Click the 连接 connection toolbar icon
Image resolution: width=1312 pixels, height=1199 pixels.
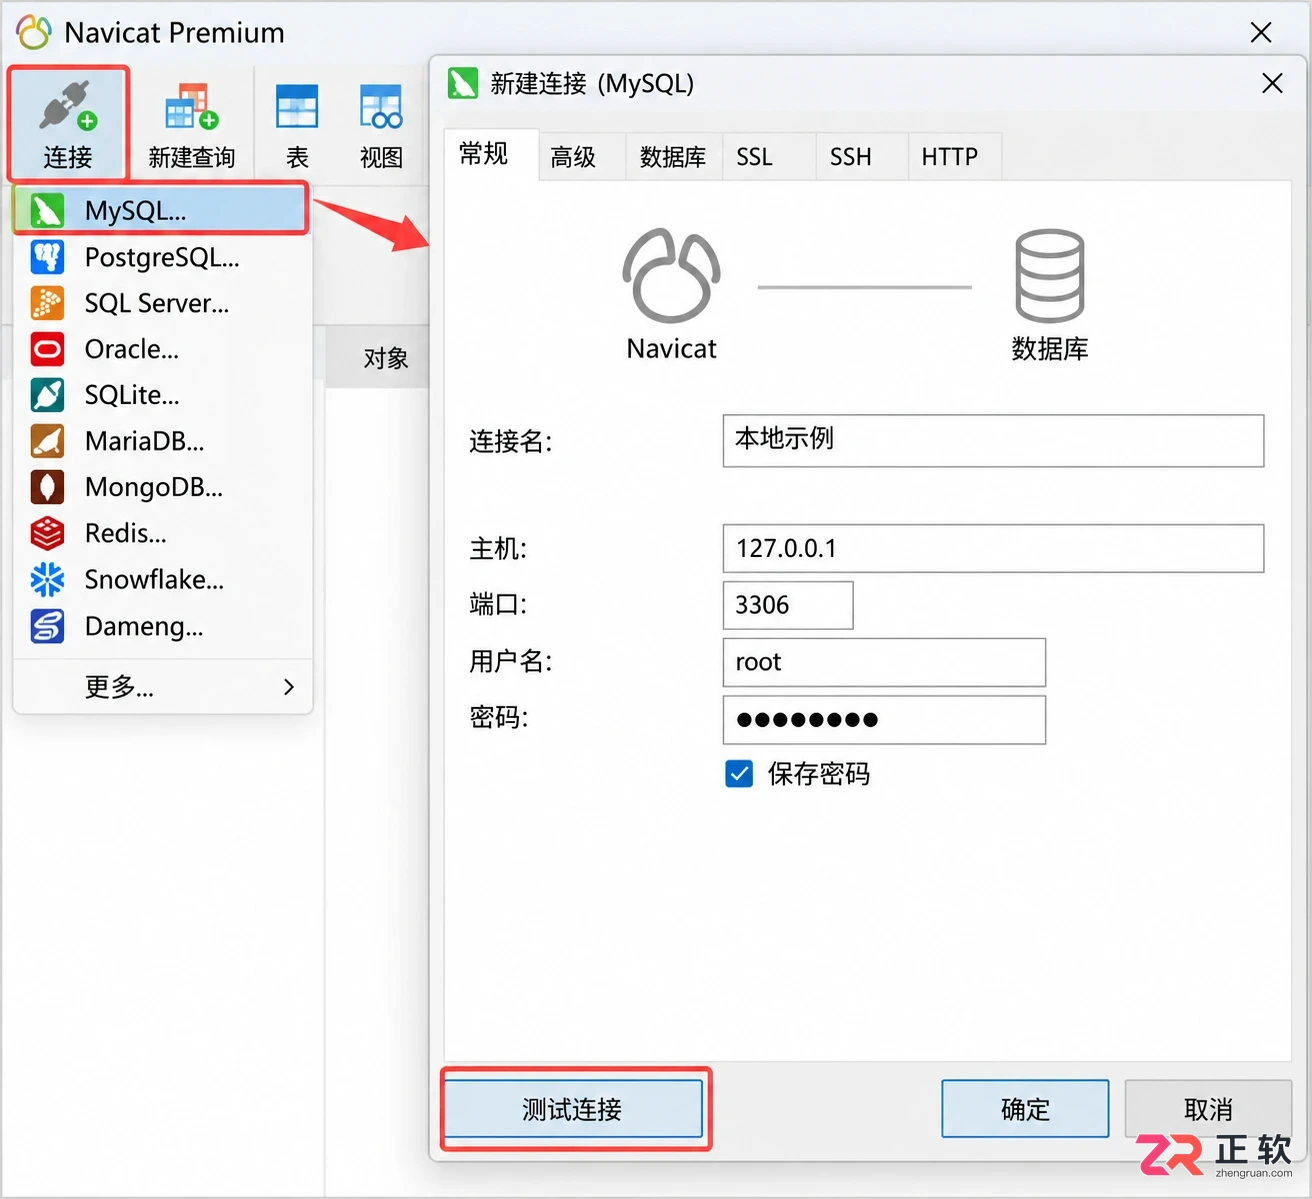coord(67,123)
